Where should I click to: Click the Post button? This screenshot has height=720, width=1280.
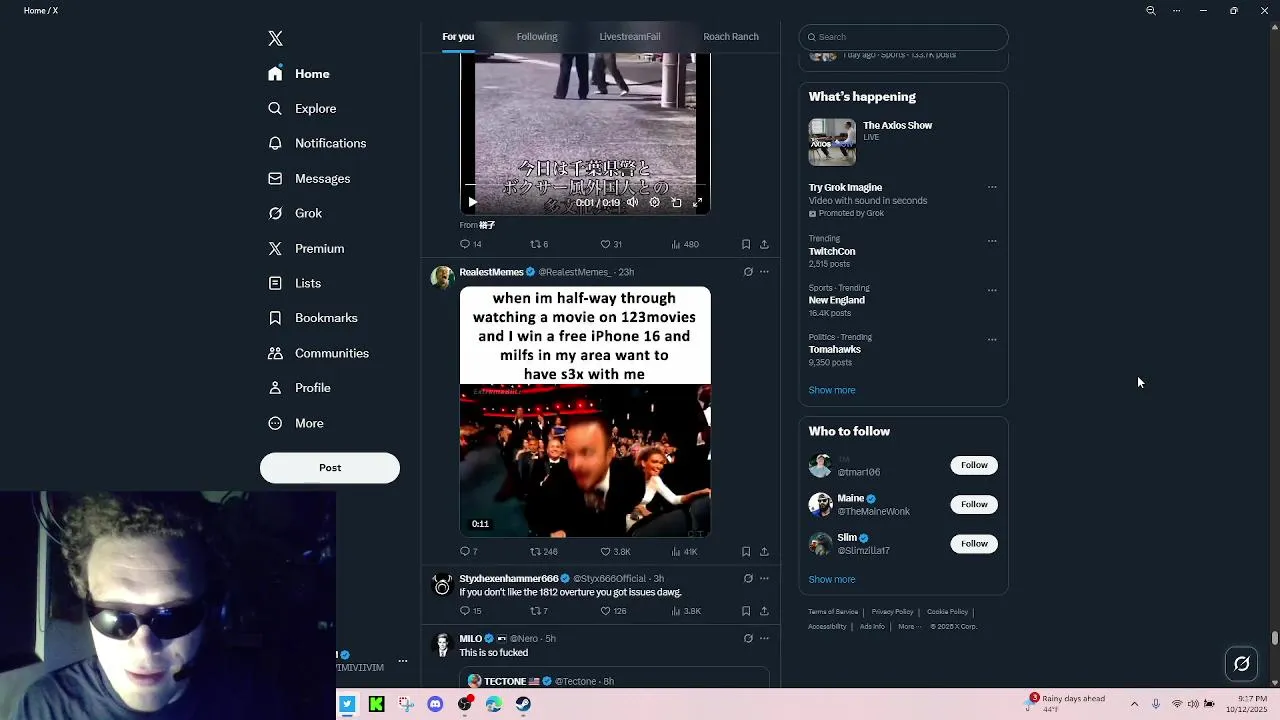pyautogui.click(x=330, y=467)
